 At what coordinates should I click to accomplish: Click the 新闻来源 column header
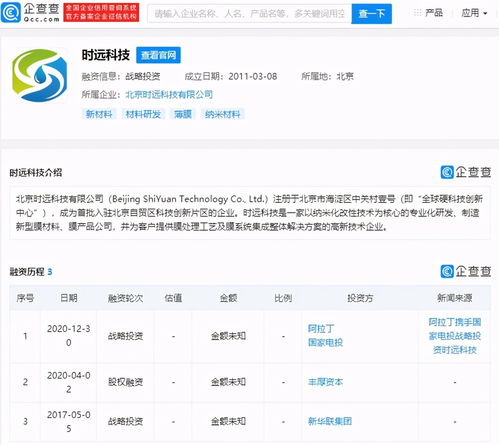tap(455, 298)
